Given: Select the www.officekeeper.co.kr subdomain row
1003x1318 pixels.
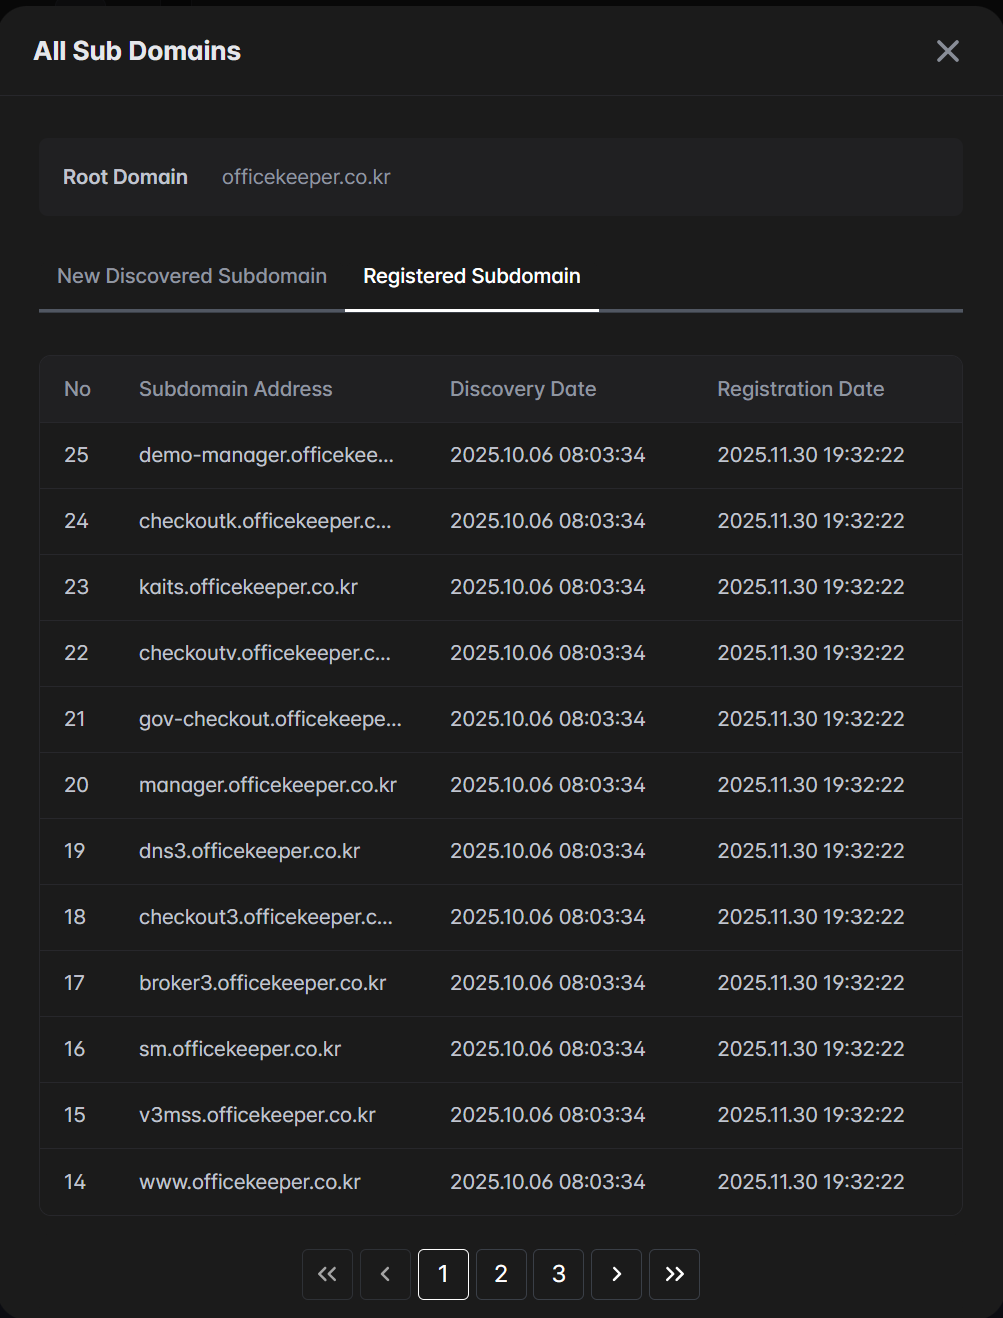Looking at the screenshot, I should coord(249,1182).
